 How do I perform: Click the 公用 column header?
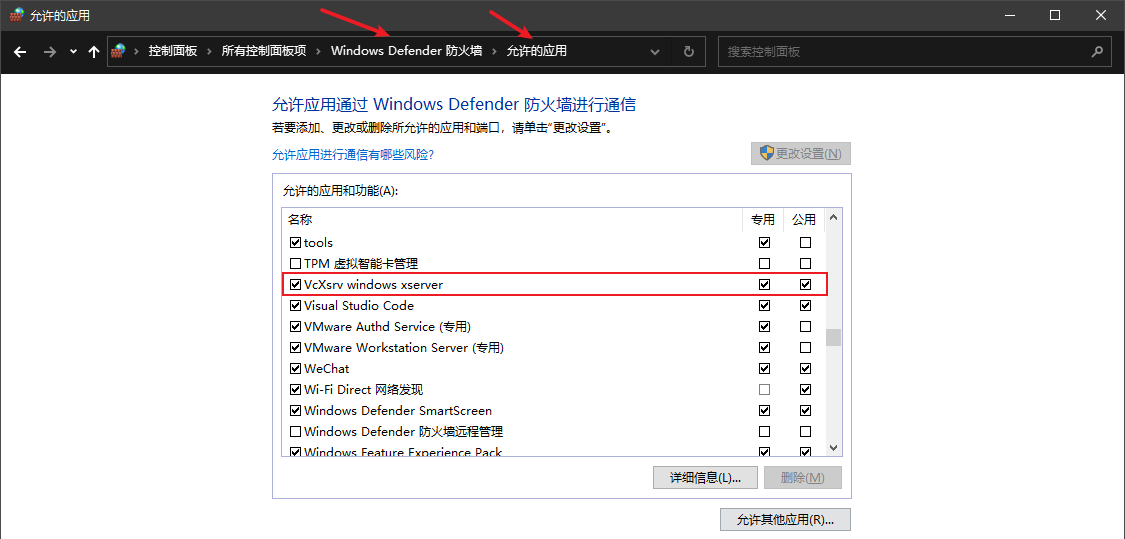click(x=805, y=220)
